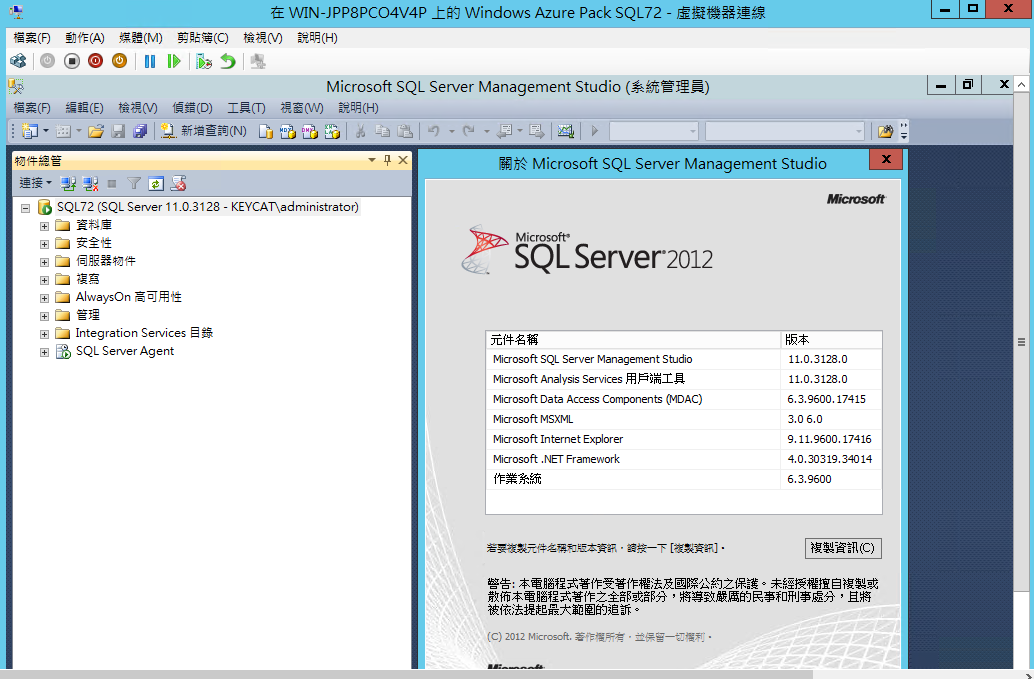Click the Database Engine Query icon
Screen dimensions: 1034x679
[266, 131]
